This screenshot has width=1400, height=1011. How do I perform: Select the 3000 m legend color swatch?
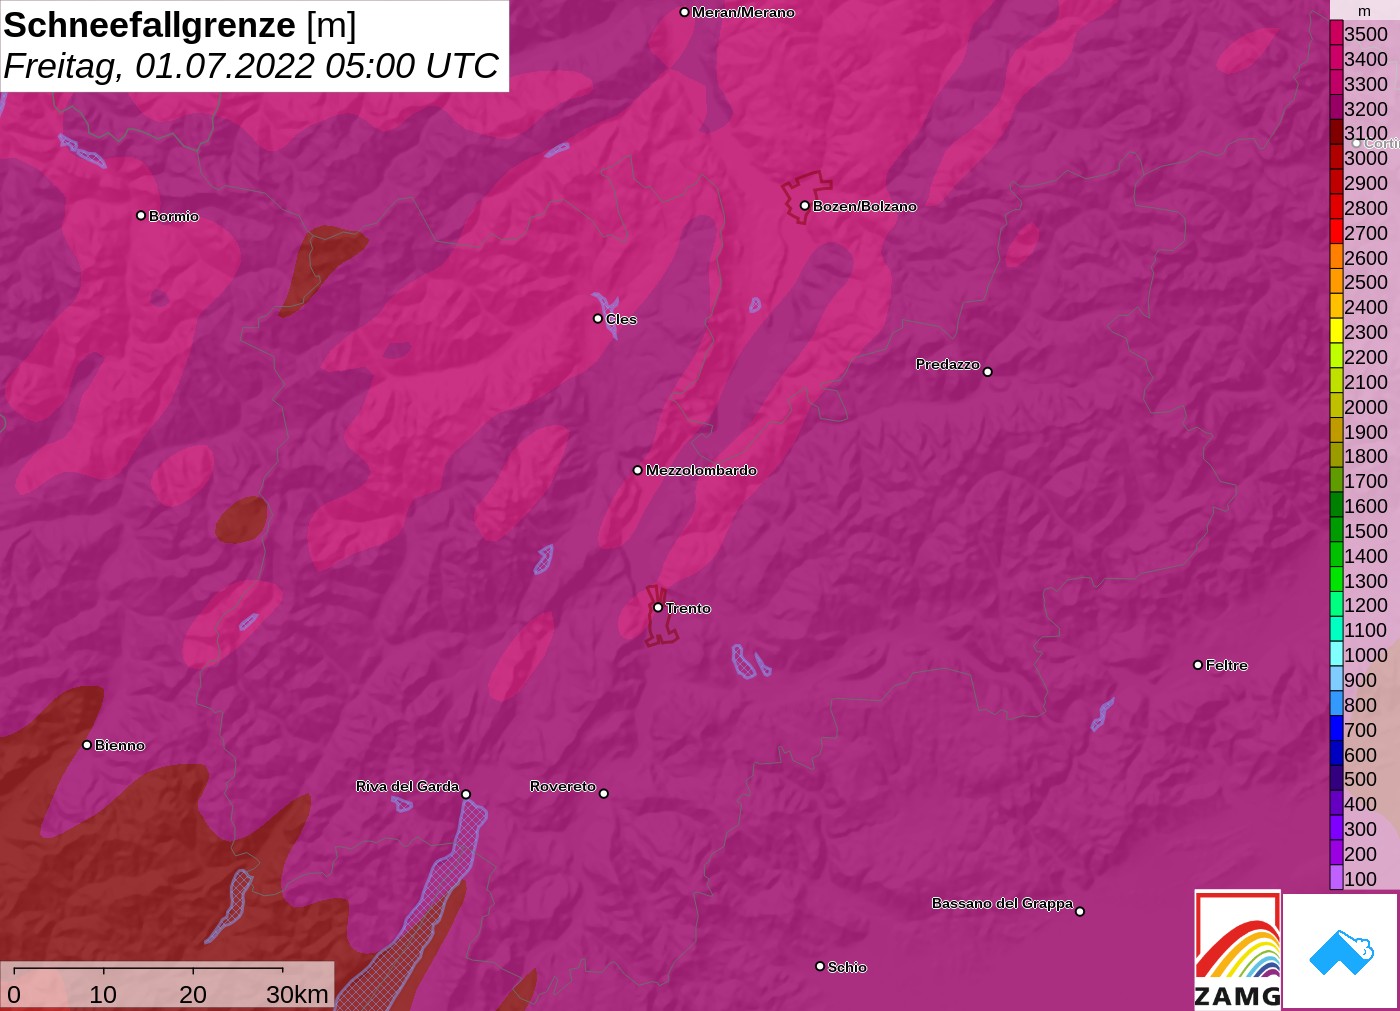pyautogui.click(x=1336, y=157)
